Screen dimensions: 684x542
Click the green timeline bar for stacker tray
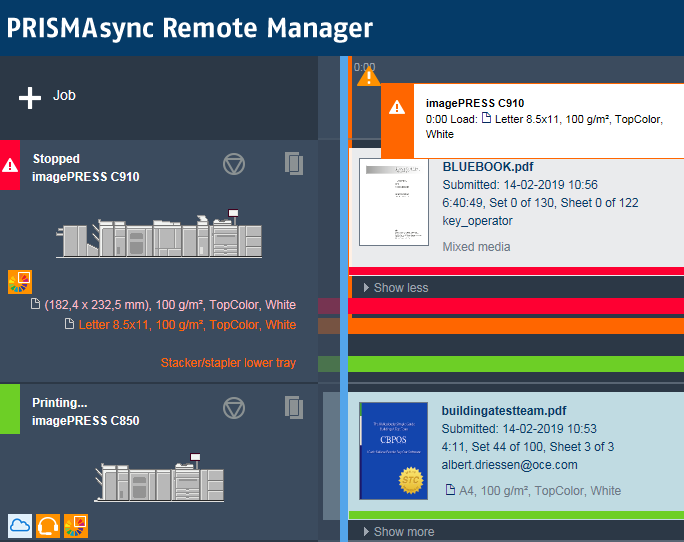coord(516,364)
